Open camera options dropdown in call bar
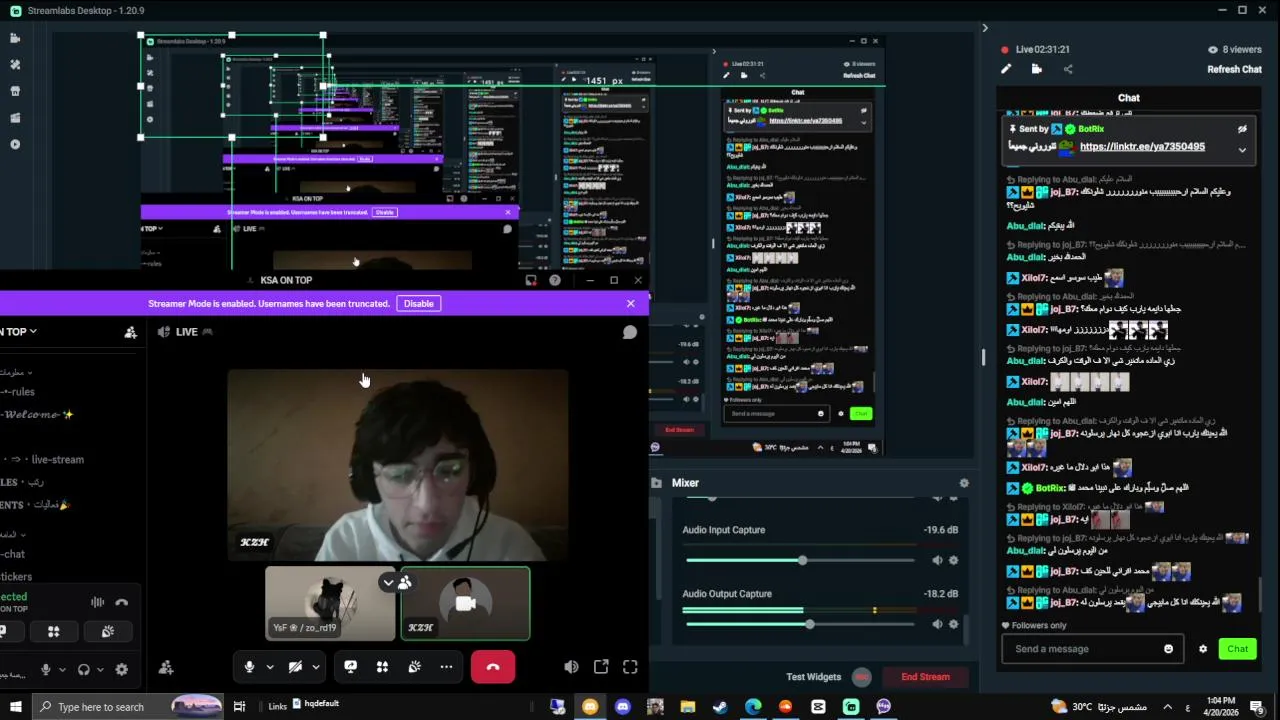The image size is (1280, 720). click(316, 667)
